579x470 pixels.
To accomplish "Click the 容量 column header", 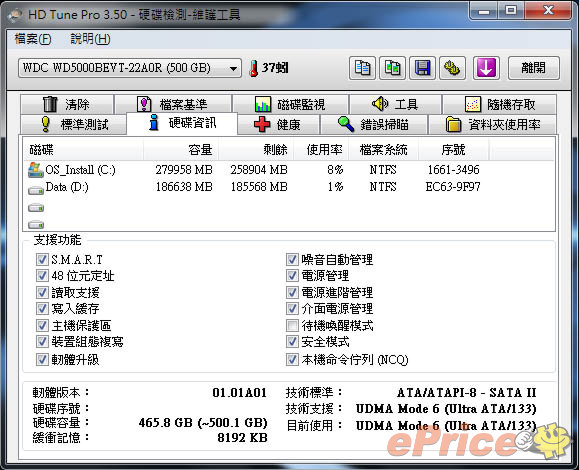I will pyautogui.click(x=181, y=150).
